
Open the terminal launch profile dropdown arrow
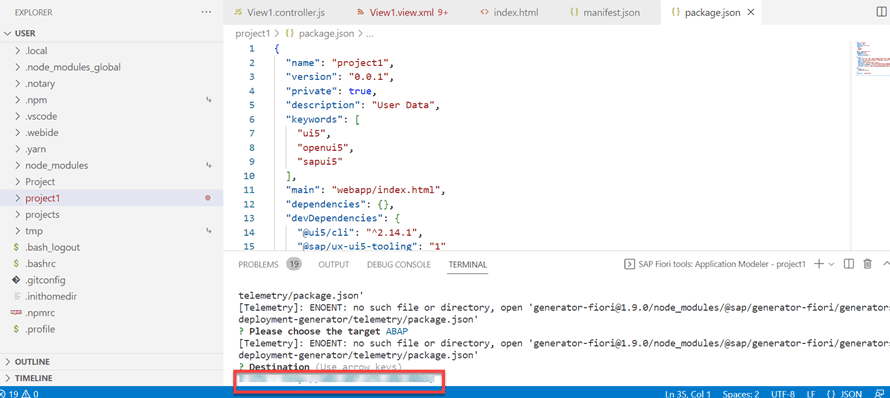tap(831, 264)
